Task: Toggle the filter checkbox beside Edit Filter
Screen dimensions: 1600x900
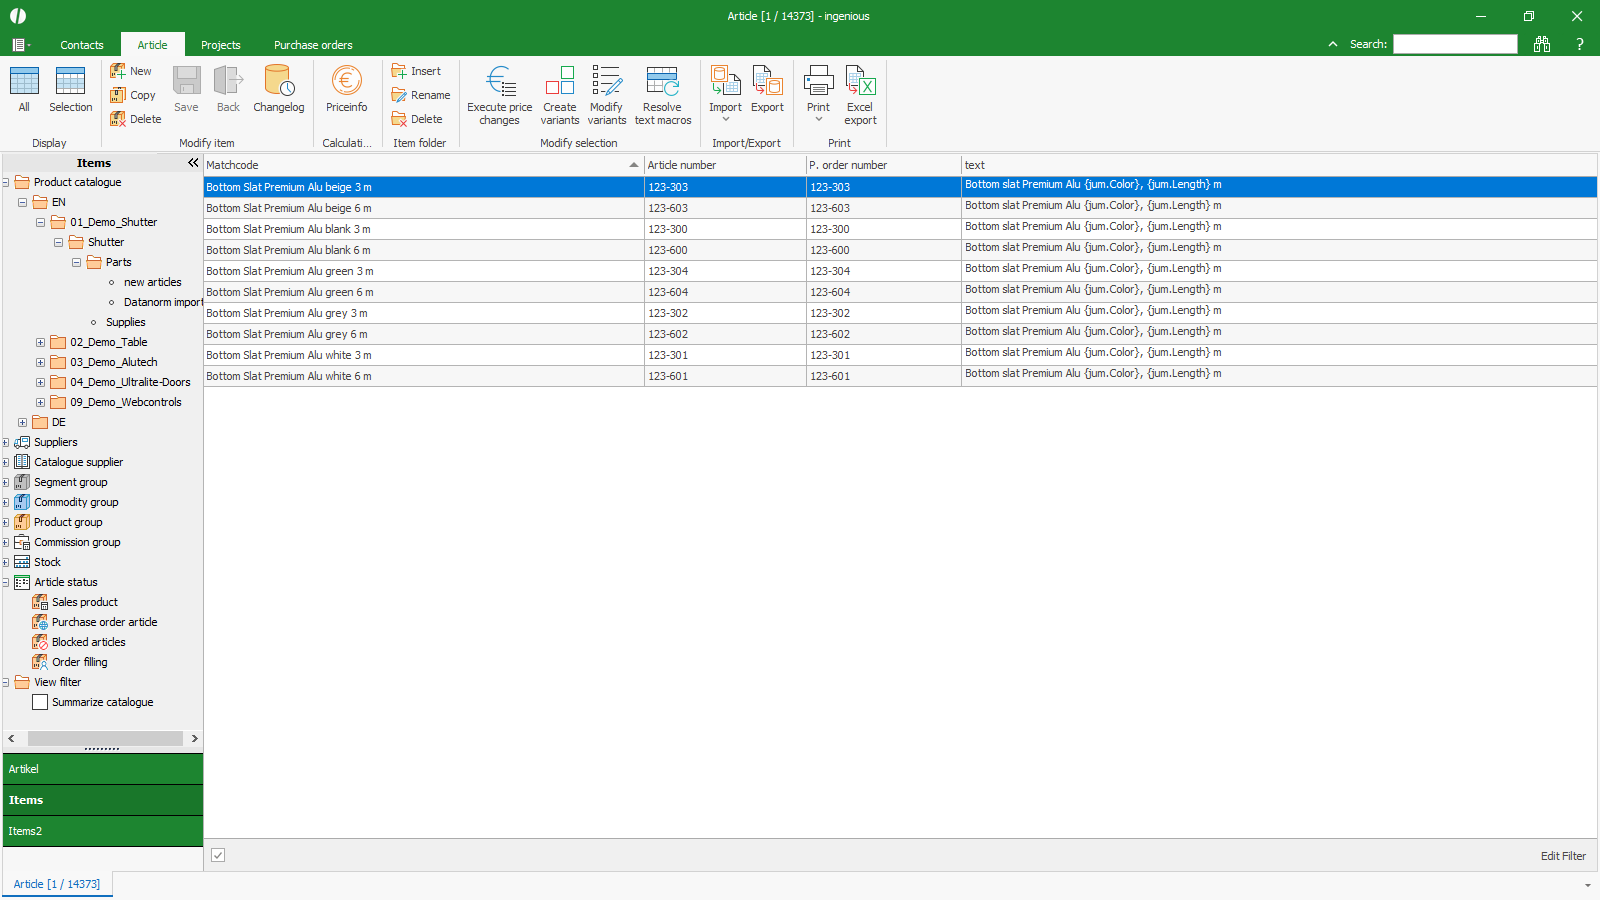Action: click(x=218, y=855)
